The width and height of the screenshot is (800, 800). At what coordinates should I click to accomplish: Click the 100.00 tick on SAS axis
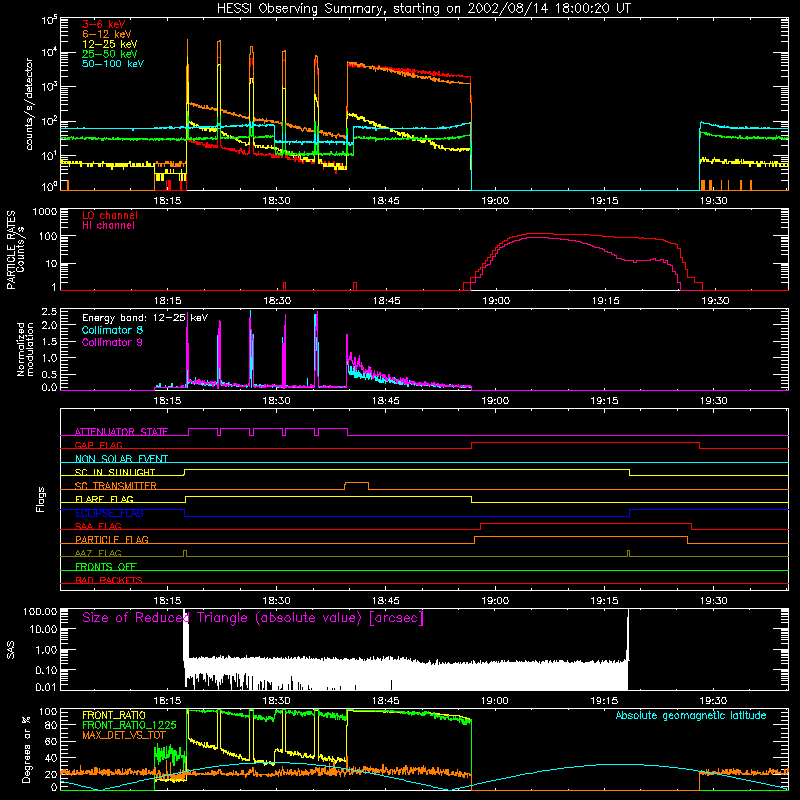pyautogui.click(x=40, y=612)
